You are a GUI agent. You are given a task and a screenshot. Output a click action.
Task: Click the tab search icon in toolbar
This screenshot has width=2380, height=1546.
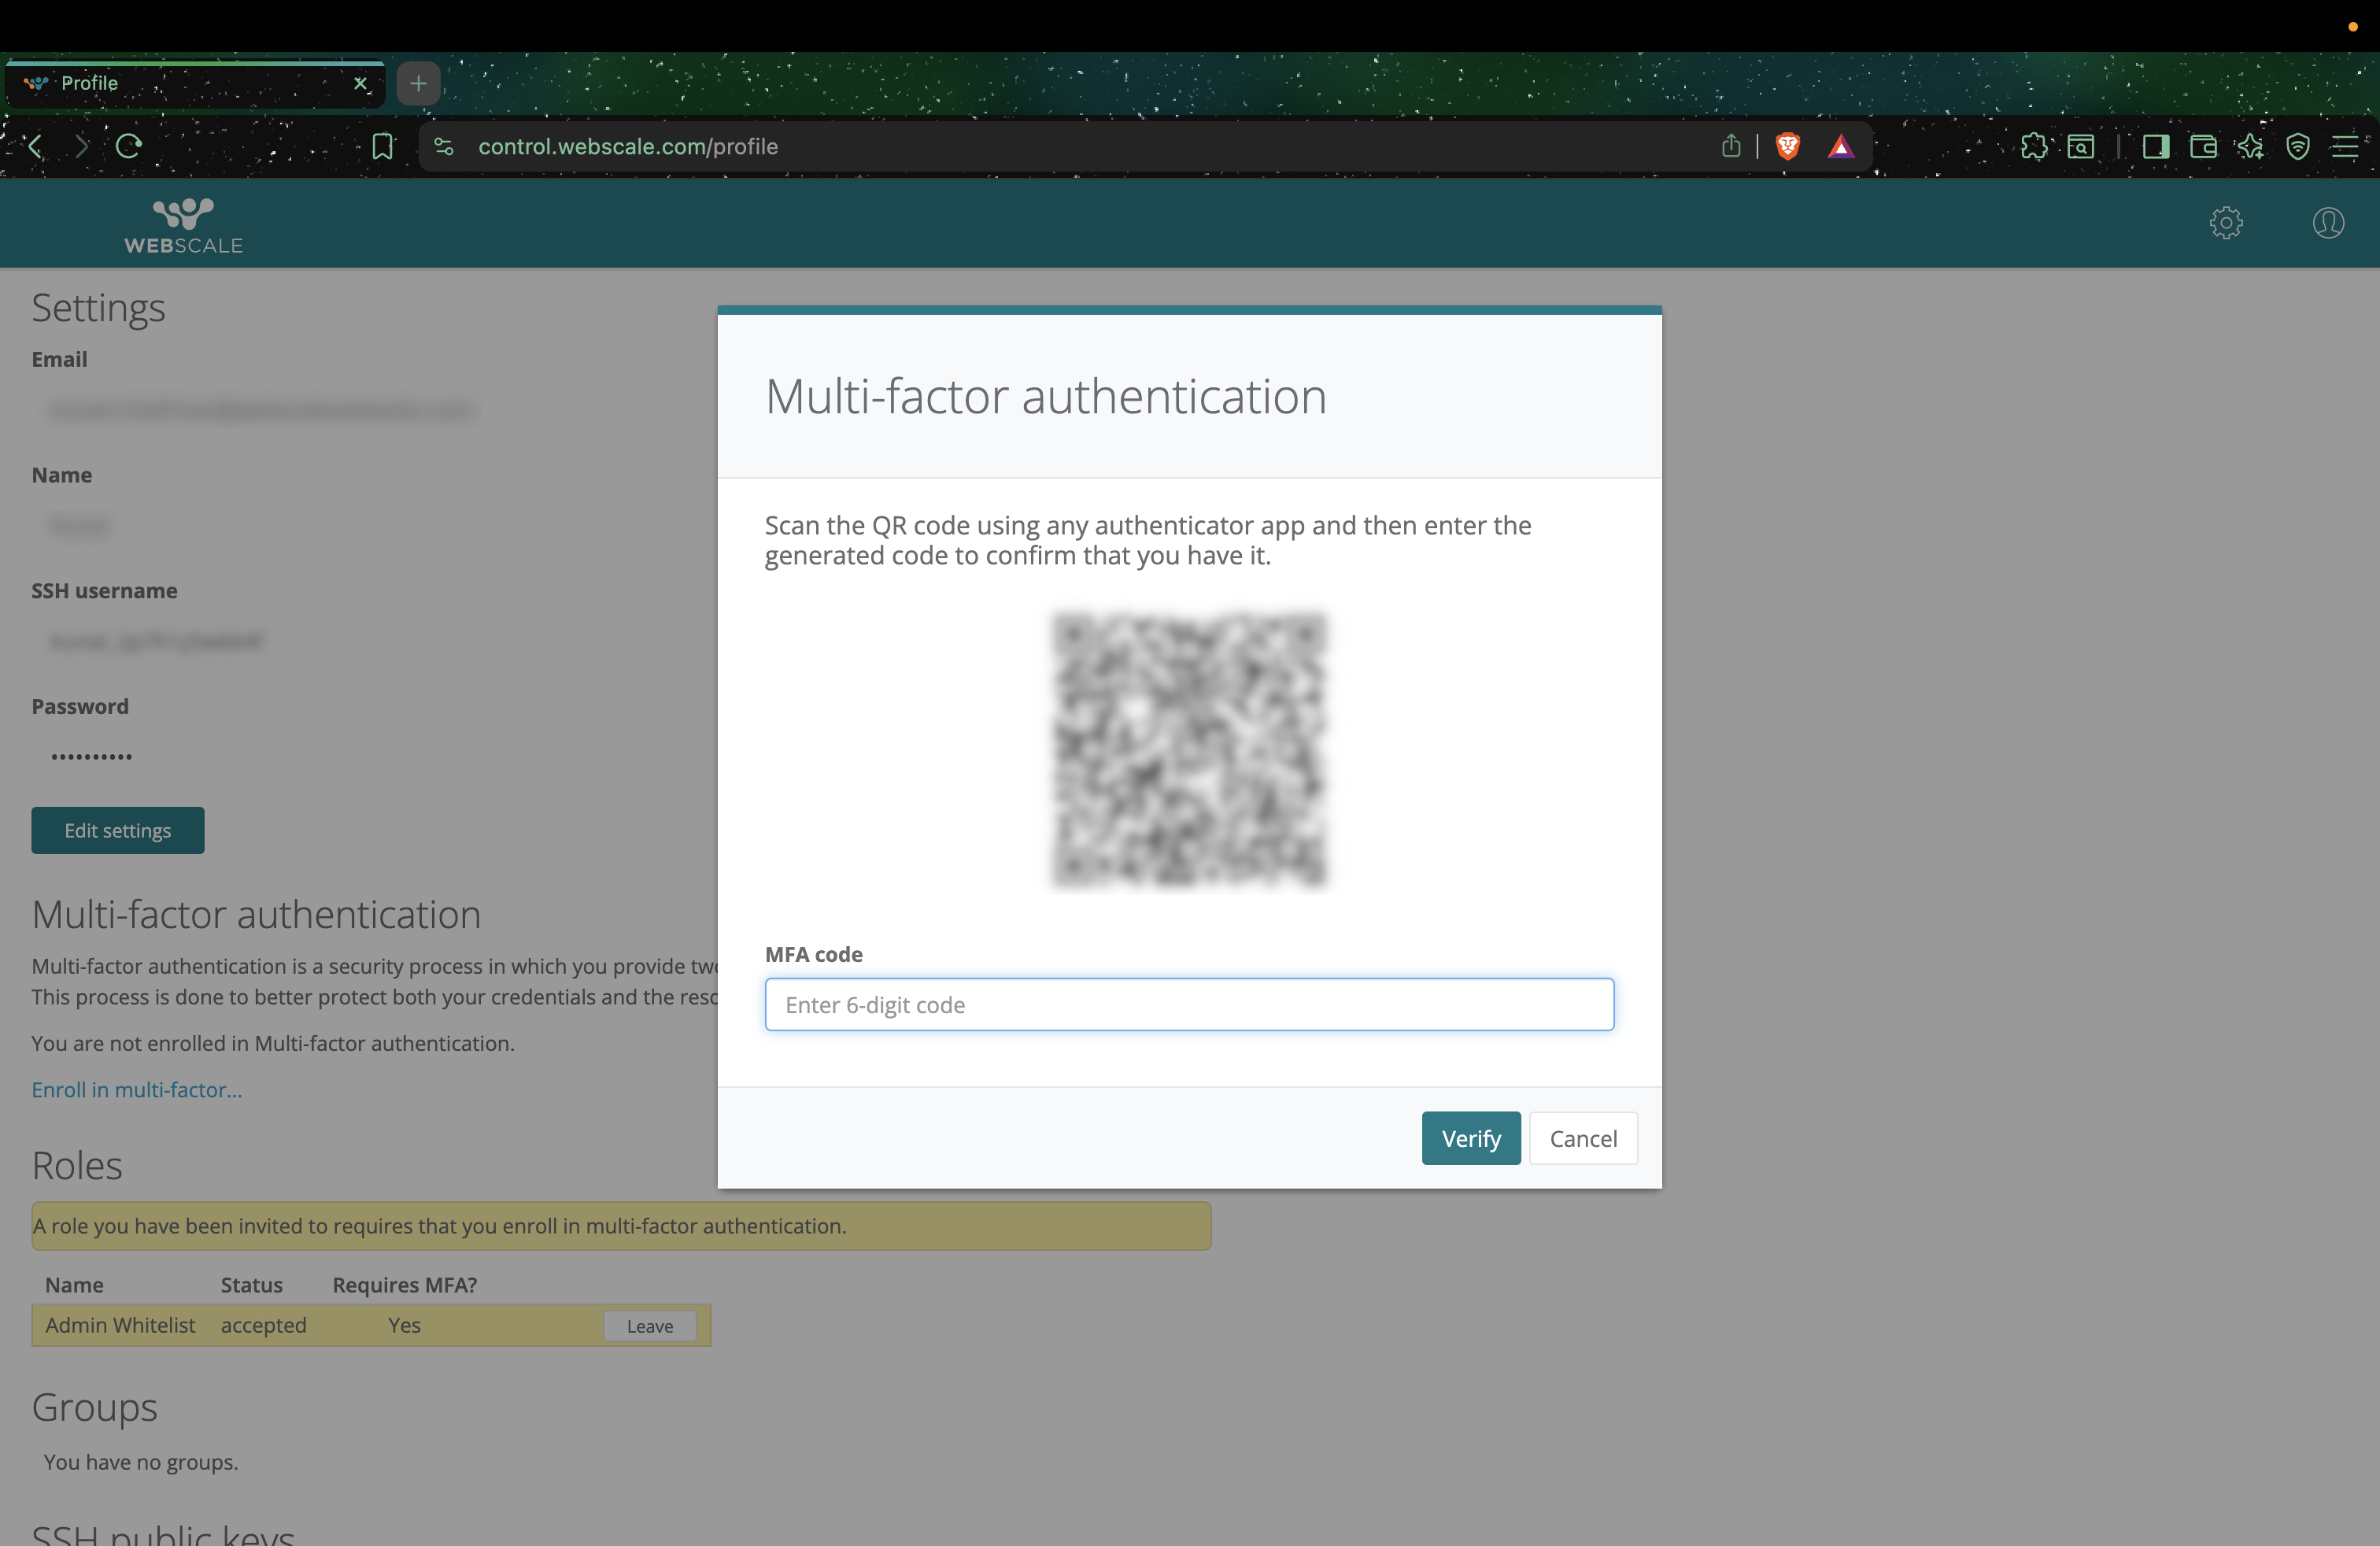(2080, 146)
